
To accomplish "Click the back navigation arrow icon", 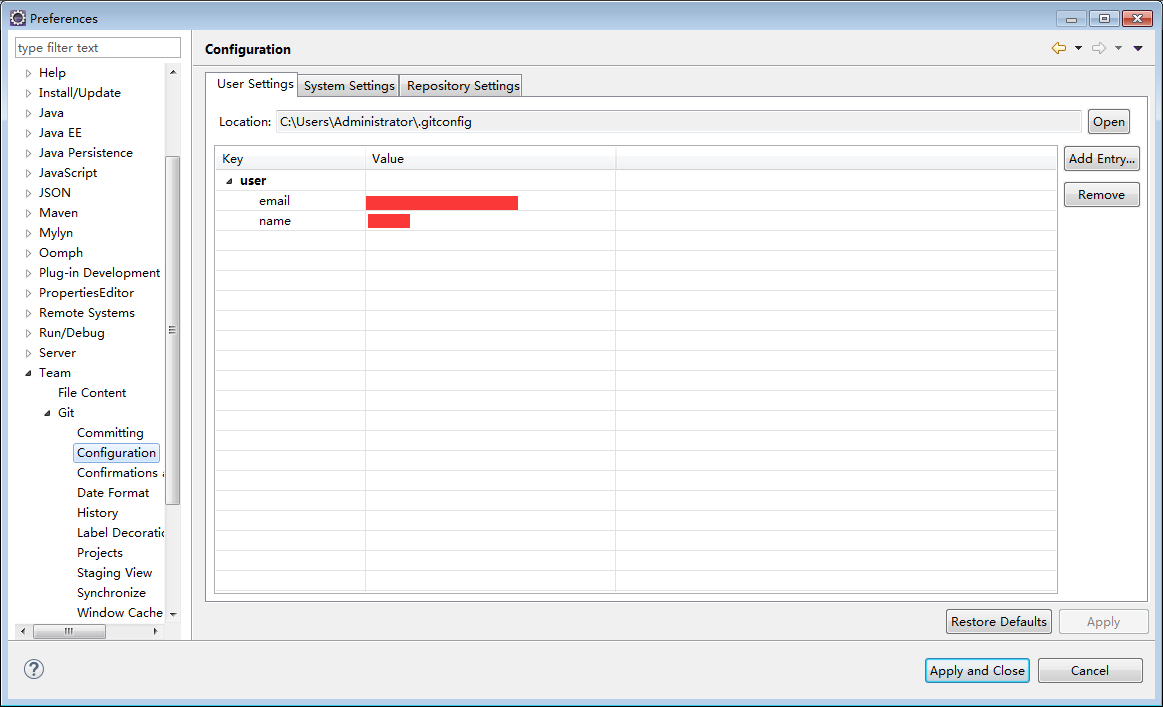I will (1058, 48).
